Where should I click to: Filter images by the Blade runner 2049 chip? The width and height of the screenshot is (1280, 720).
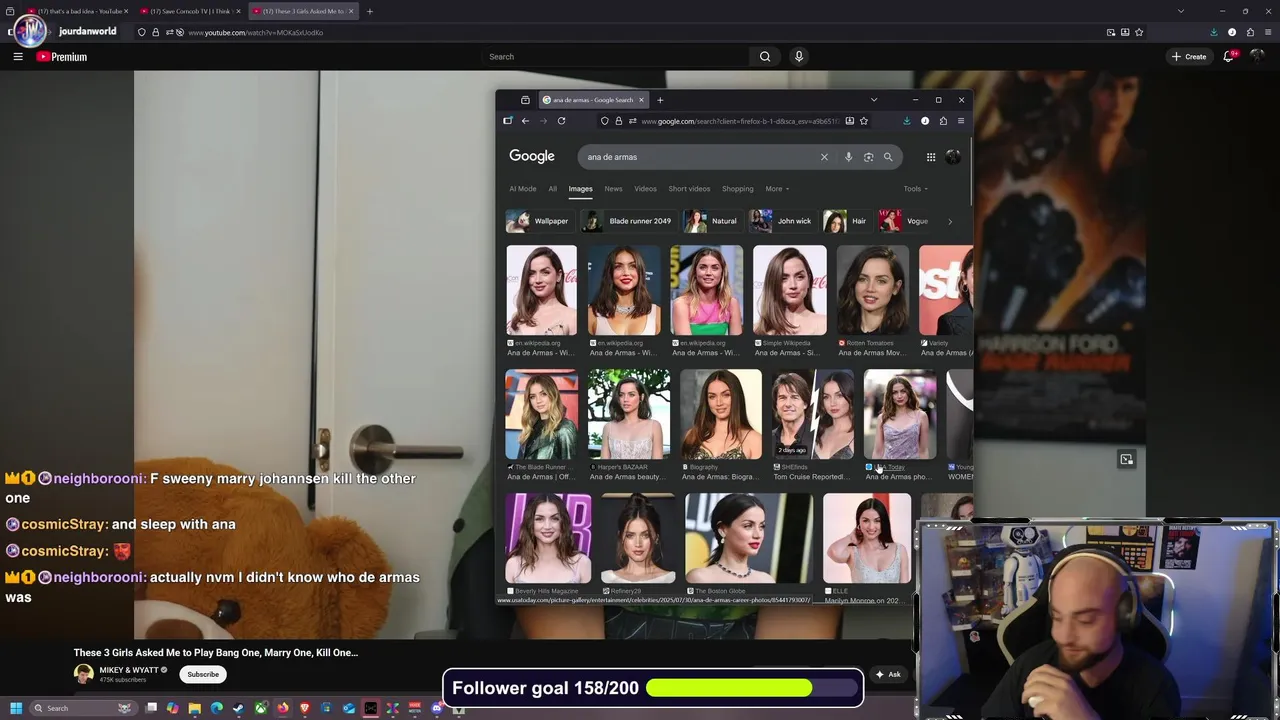627,221
